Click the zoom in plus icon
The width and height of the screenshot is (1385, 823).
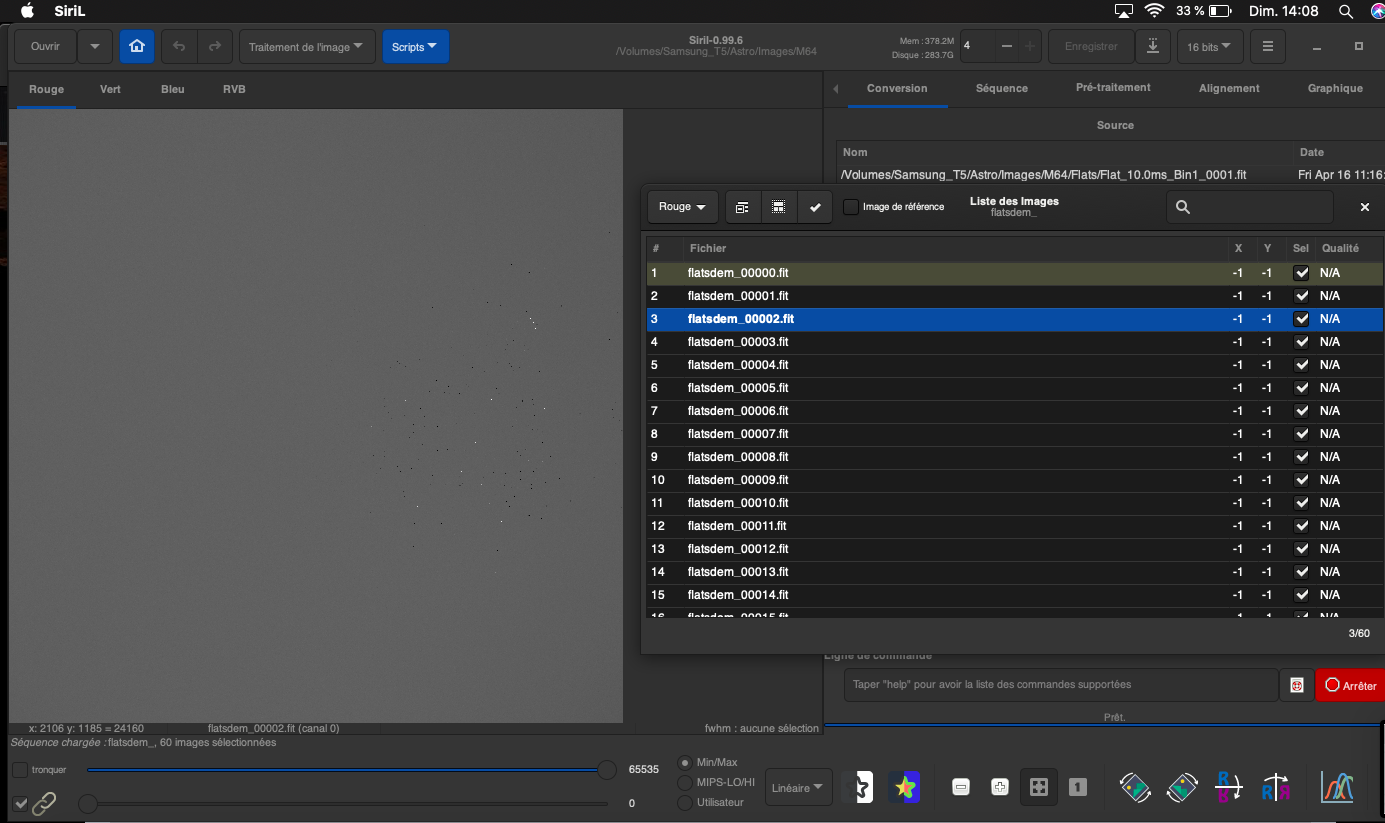coord(999,787)
